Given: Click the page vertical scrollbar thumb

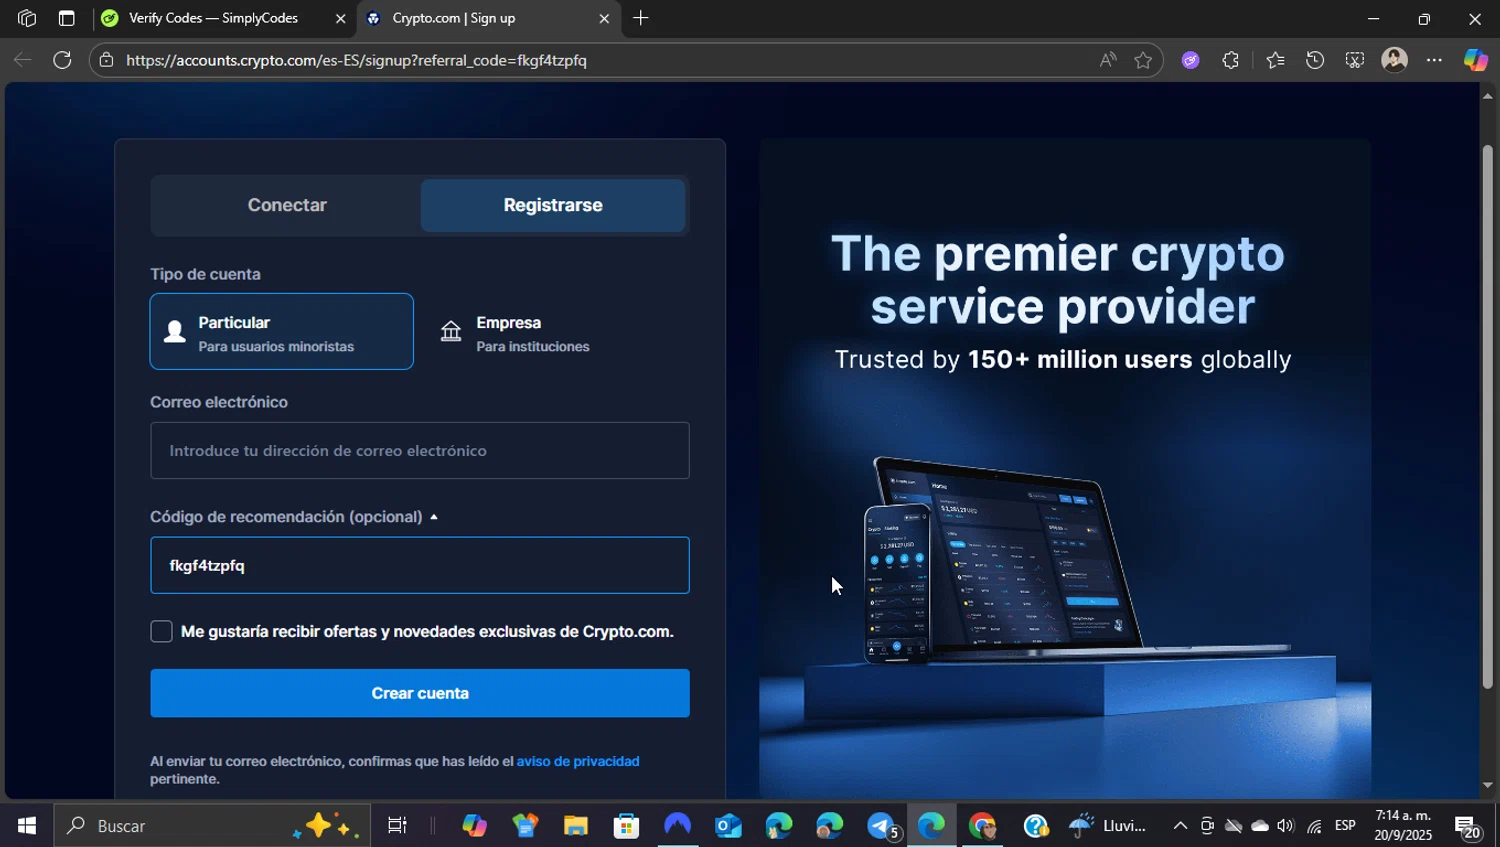Looking at the screenshot, I should [1487, 417].
